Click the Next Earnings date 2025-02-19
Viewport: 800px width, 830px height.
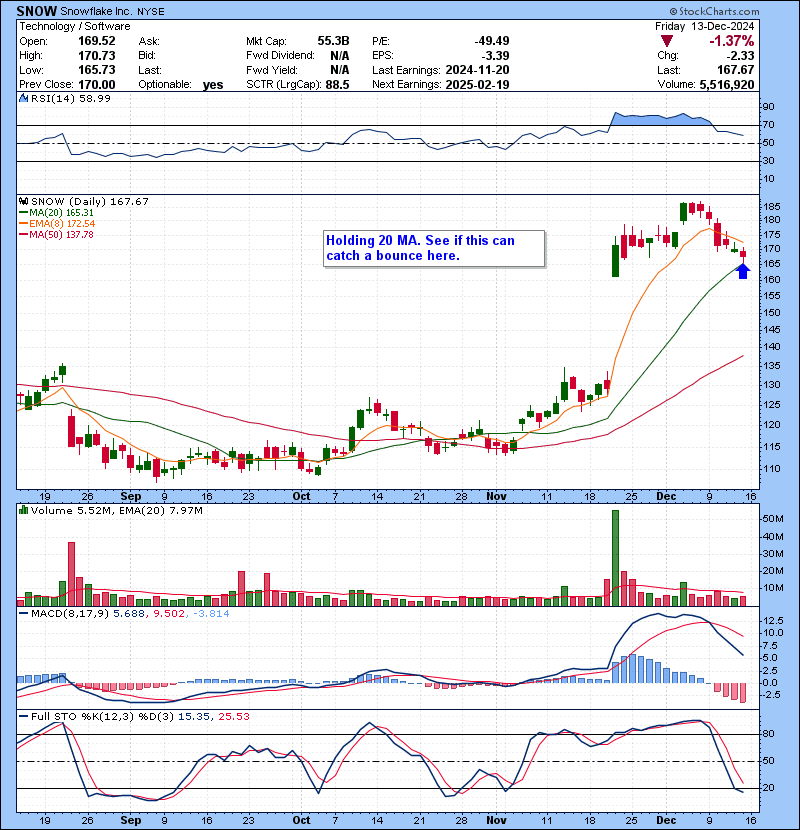pos(478,84)
